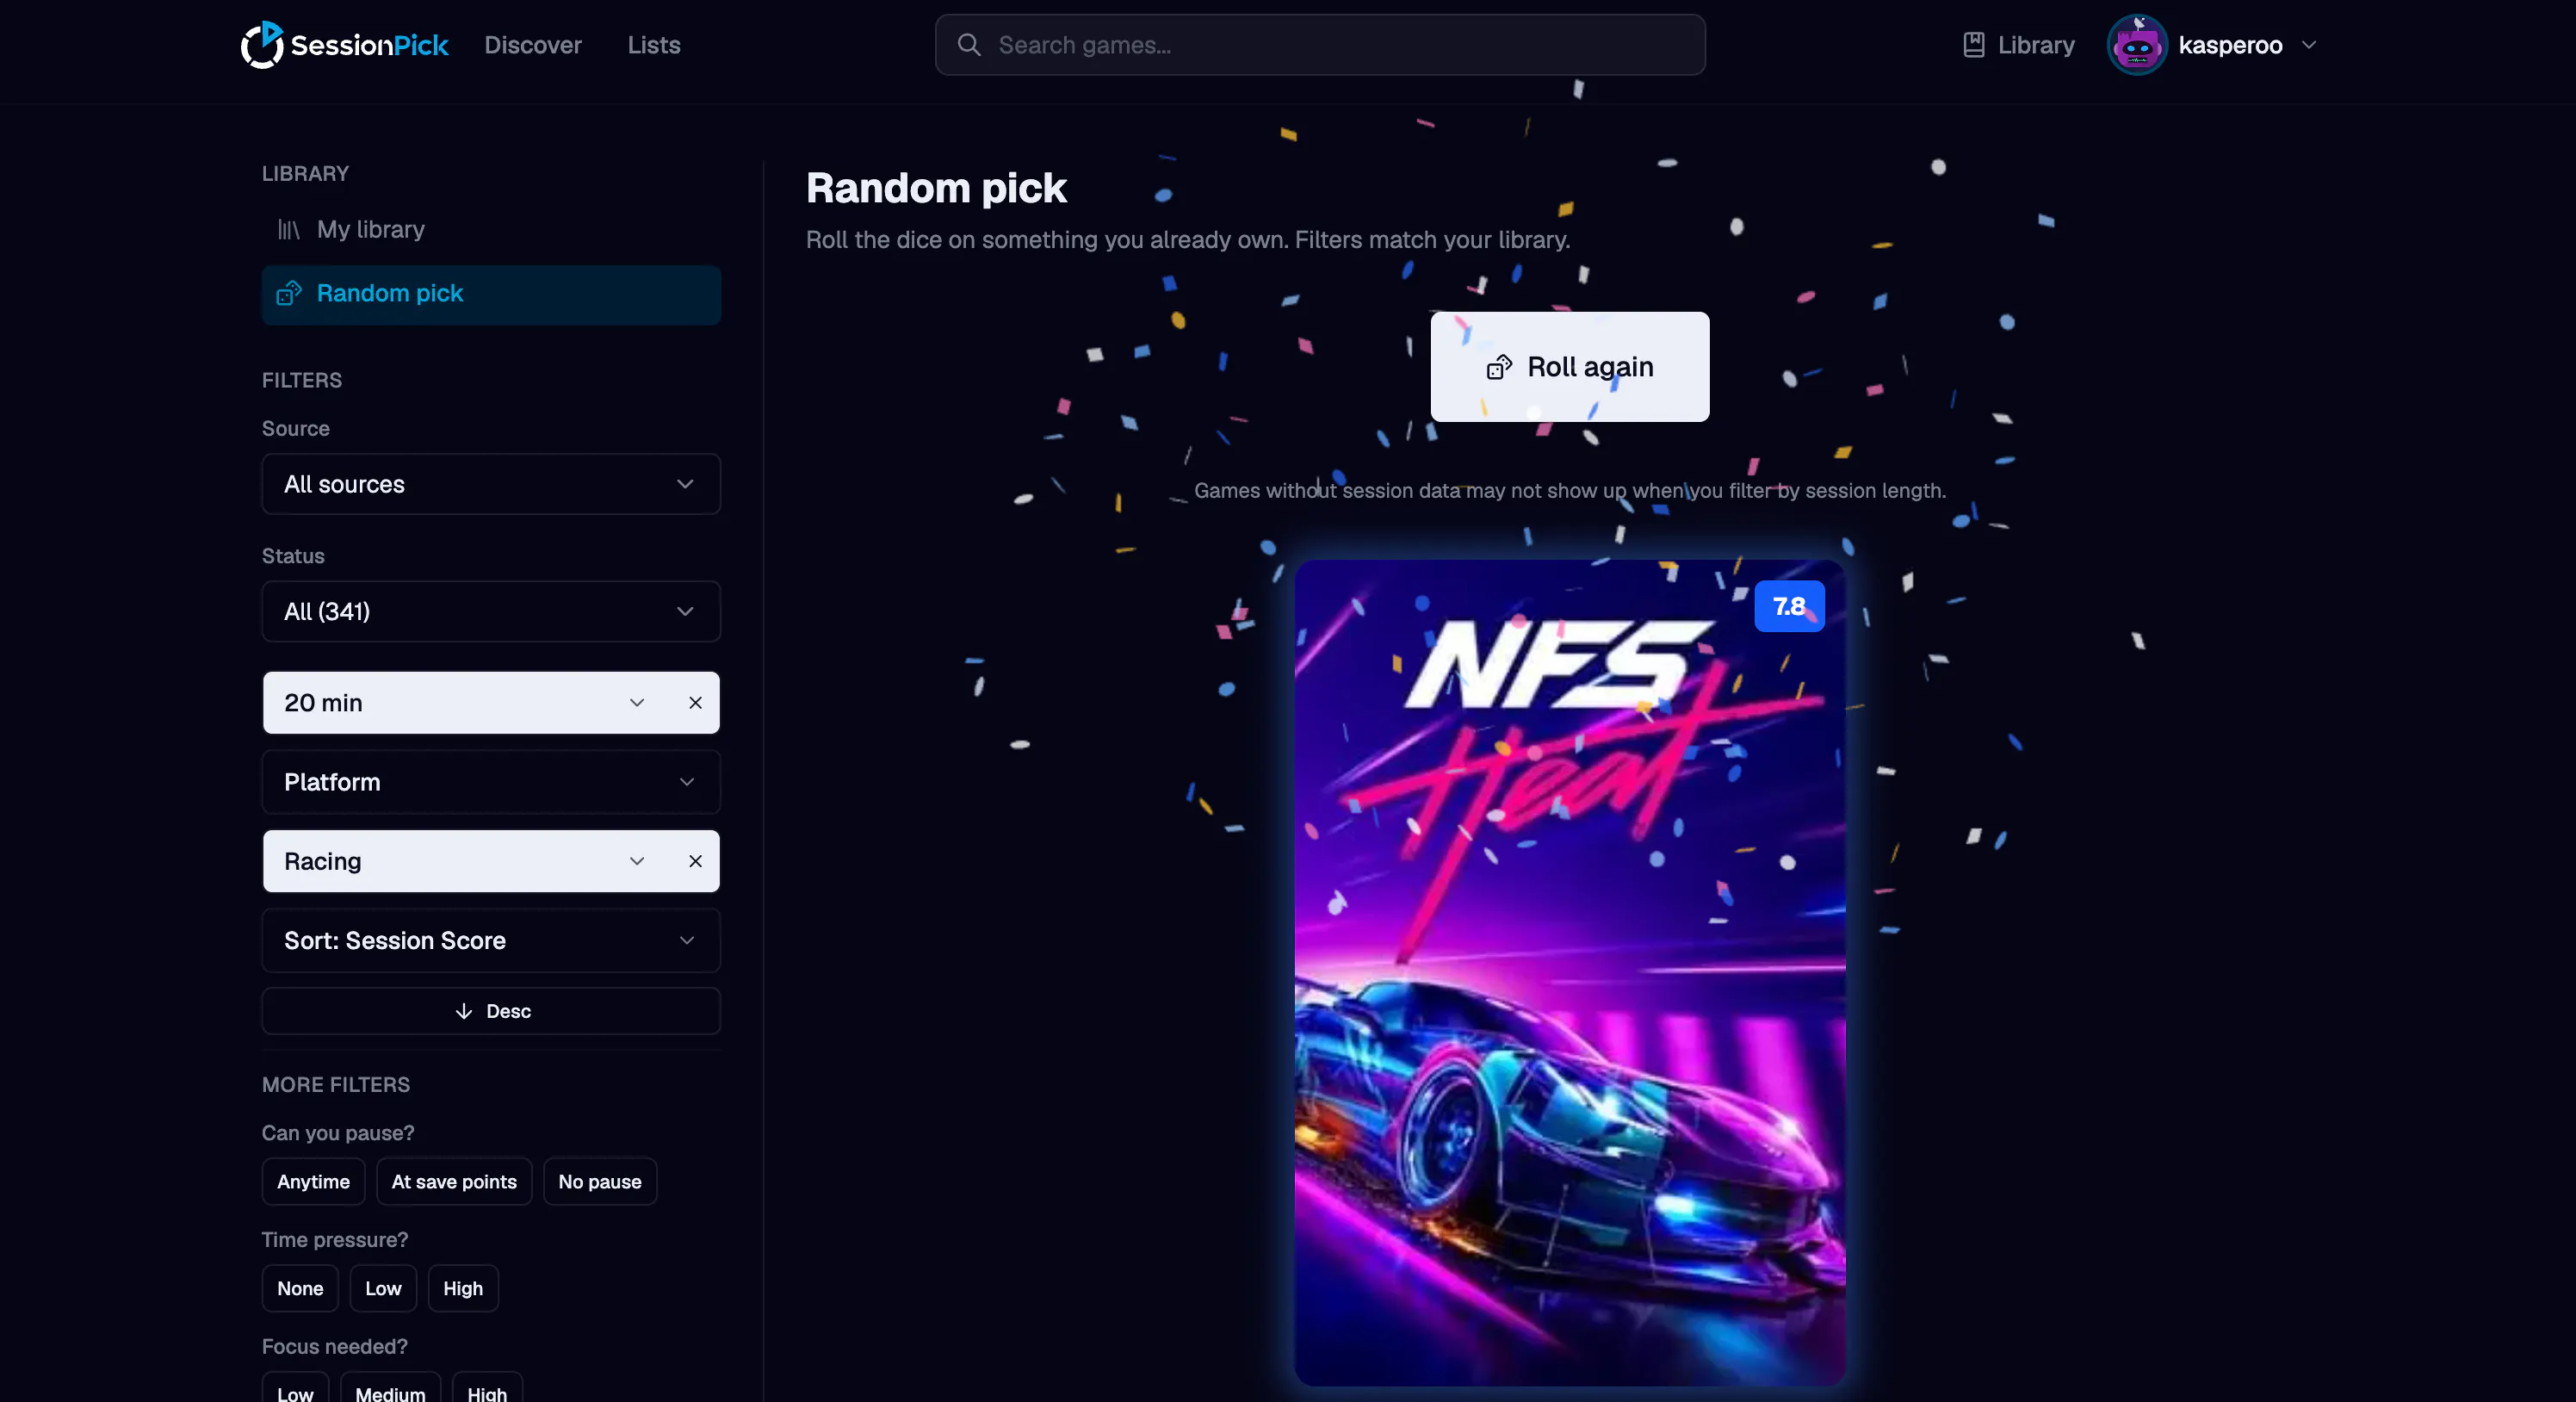Toggle the Desc sort order button
This screenshot has height=1402, width=2576.
click(491, 1011)
